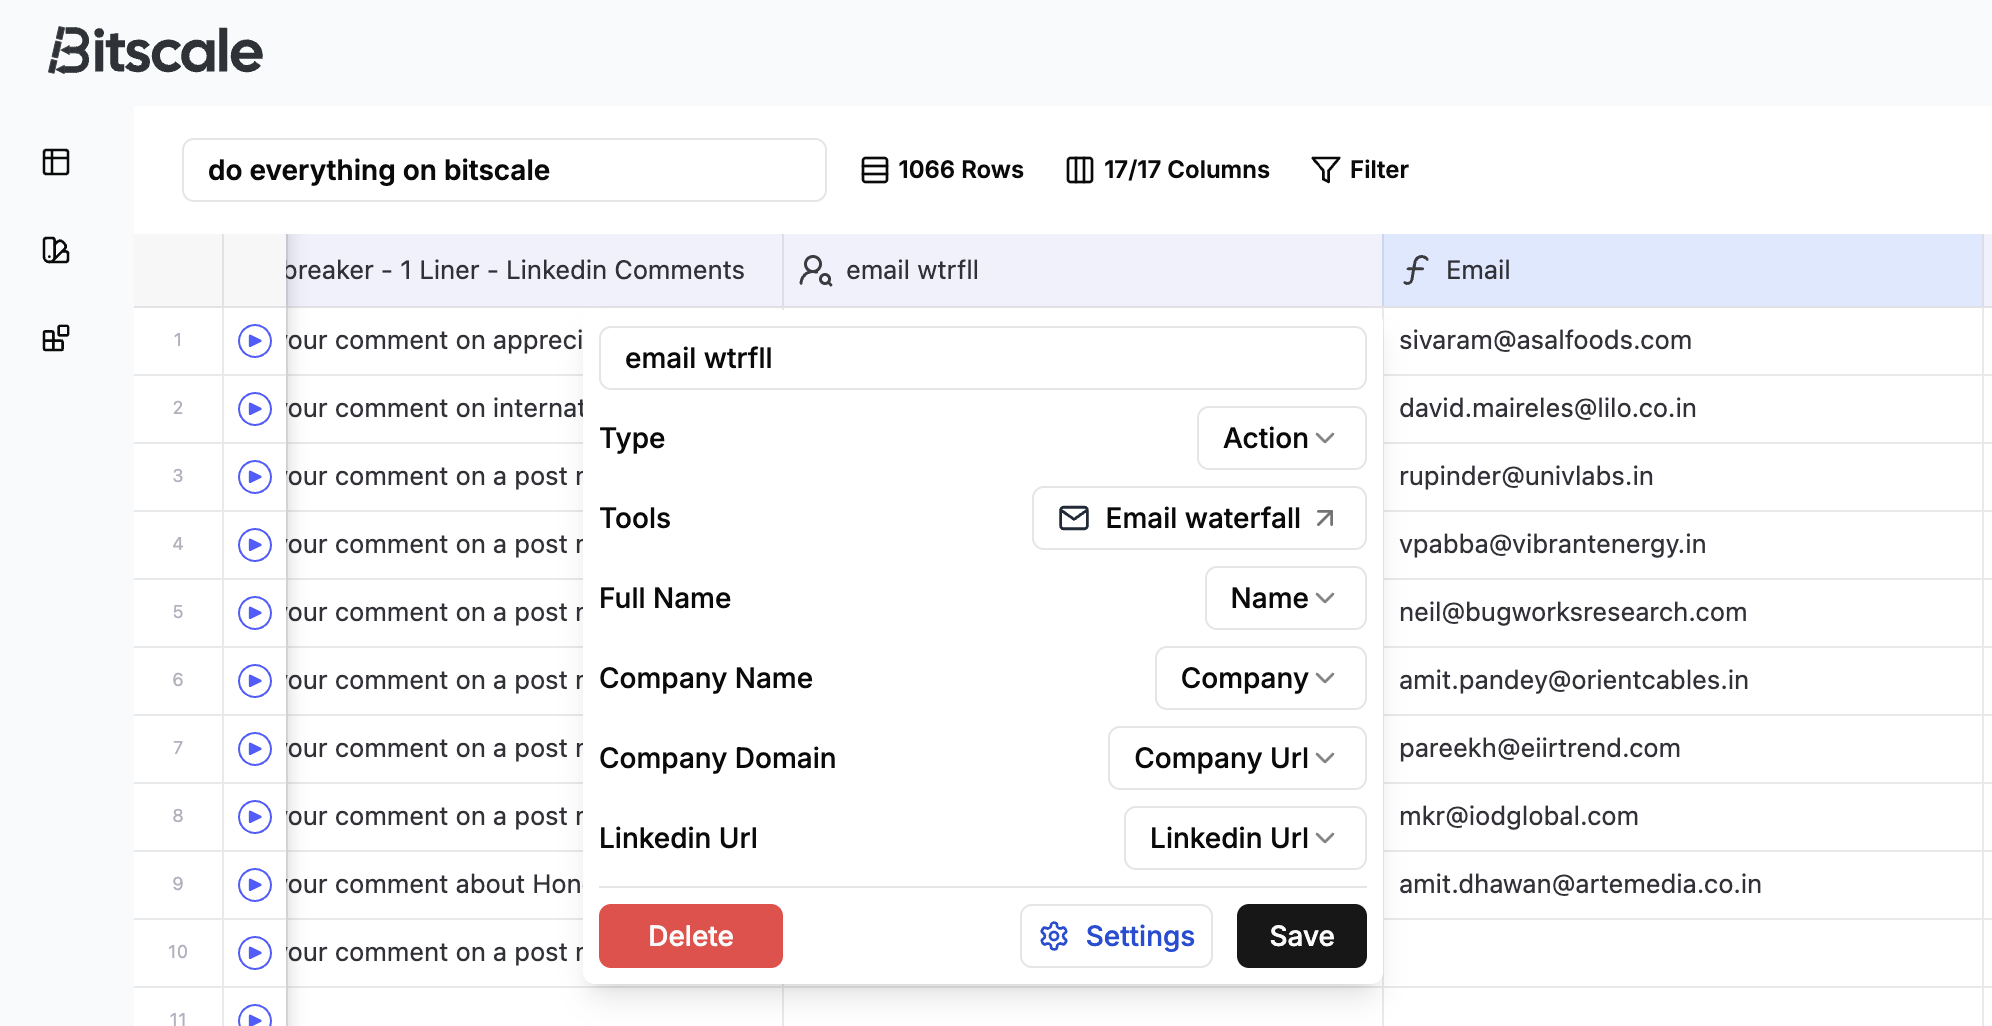
Task: Click cell vpabba@vibrantenergy.in
Action: pyautogui.click(x=1683, y=545)
